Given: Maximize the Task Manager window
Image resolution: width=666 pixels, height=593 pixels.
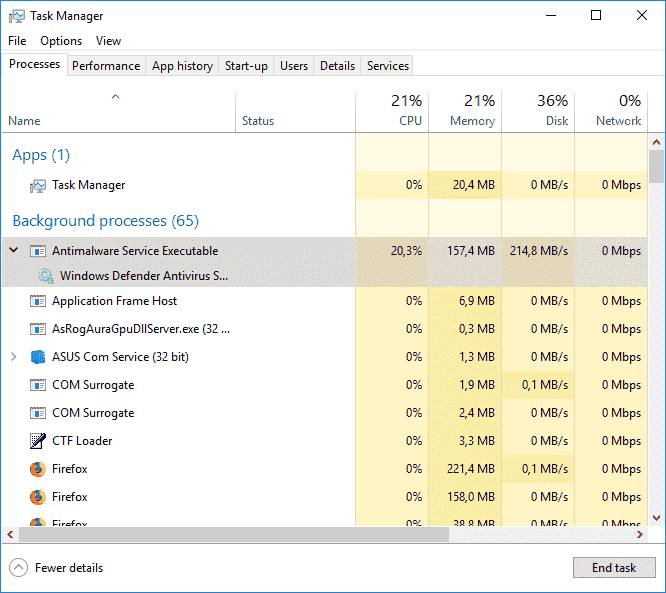Looking at the screenshot, I should point(596,16).
